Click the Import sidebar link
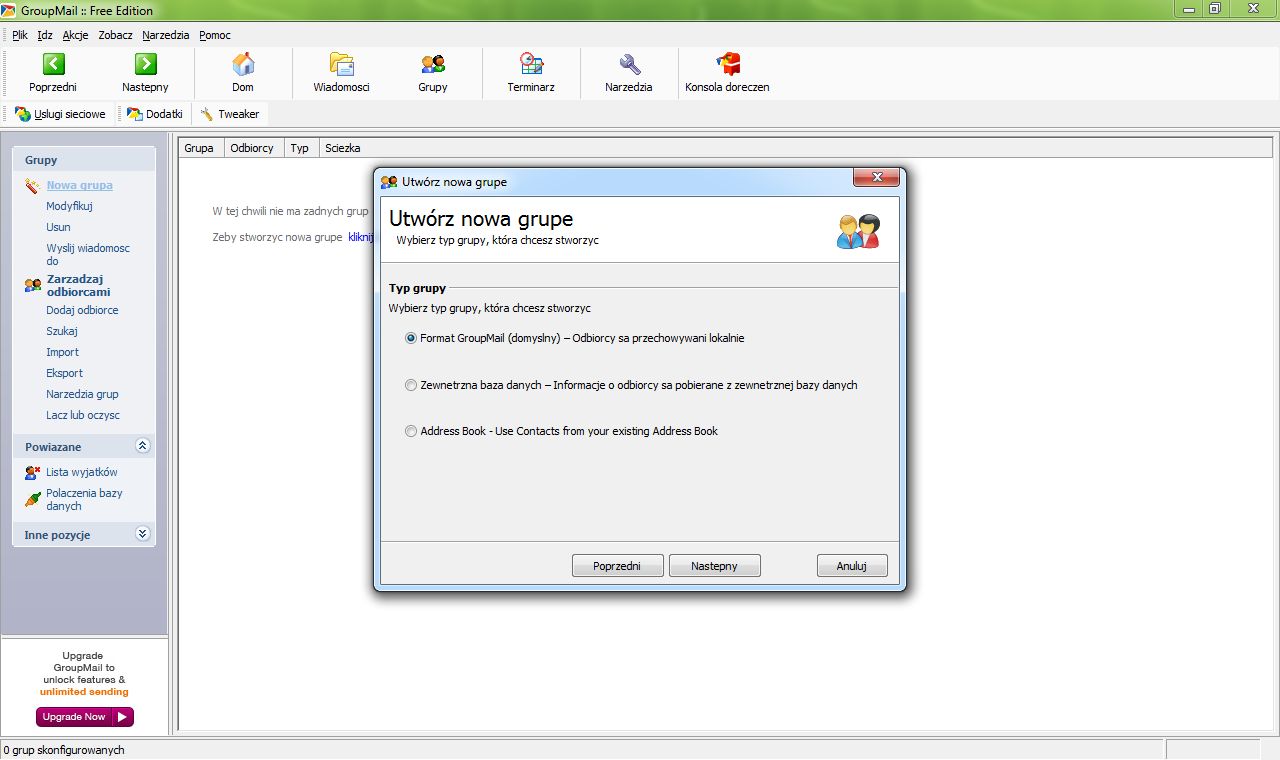 [x=62, y=352]
